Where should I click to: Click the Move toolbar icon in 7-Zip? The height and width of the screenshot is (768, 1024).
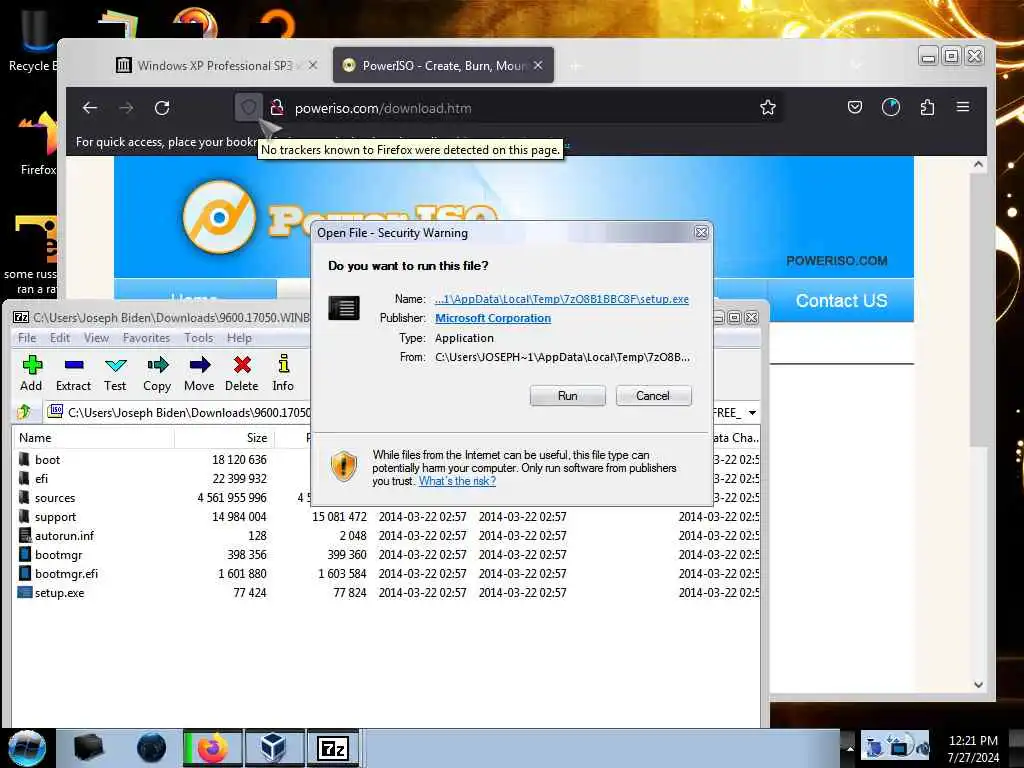(x=199, y=374)
